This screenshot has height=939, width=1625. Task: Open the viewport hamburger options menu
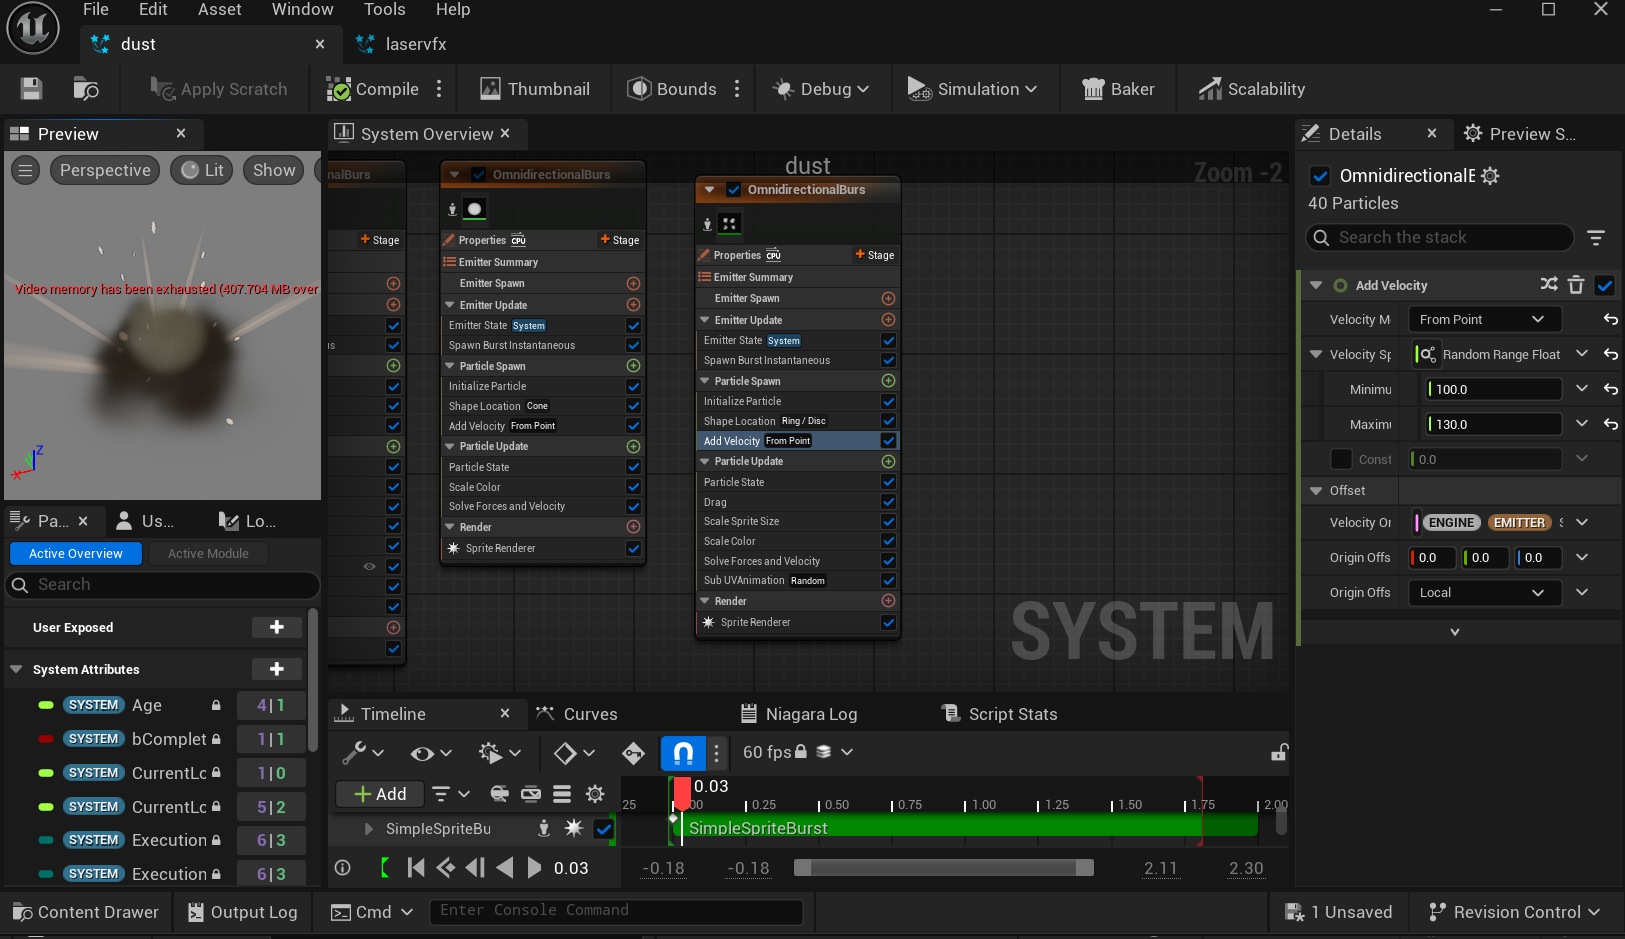(26, 170)
